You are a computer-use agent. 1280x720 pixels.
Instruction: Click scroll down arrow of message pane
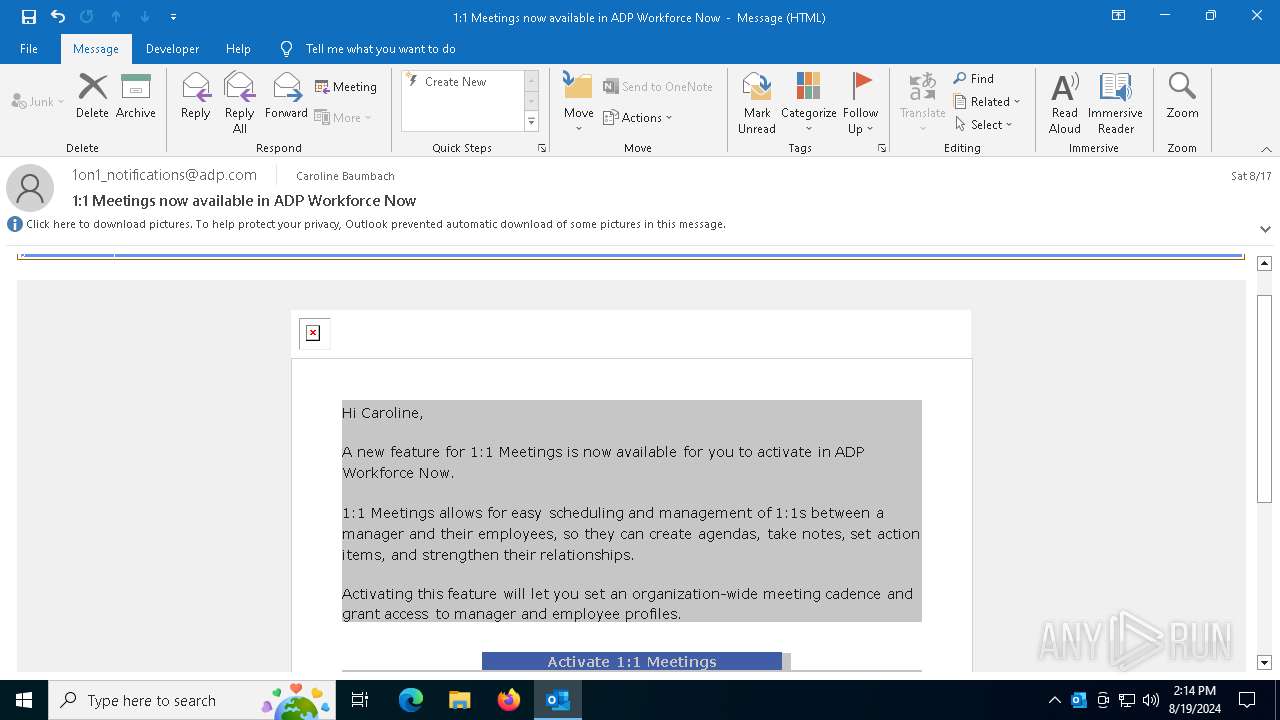(1264, 662)
